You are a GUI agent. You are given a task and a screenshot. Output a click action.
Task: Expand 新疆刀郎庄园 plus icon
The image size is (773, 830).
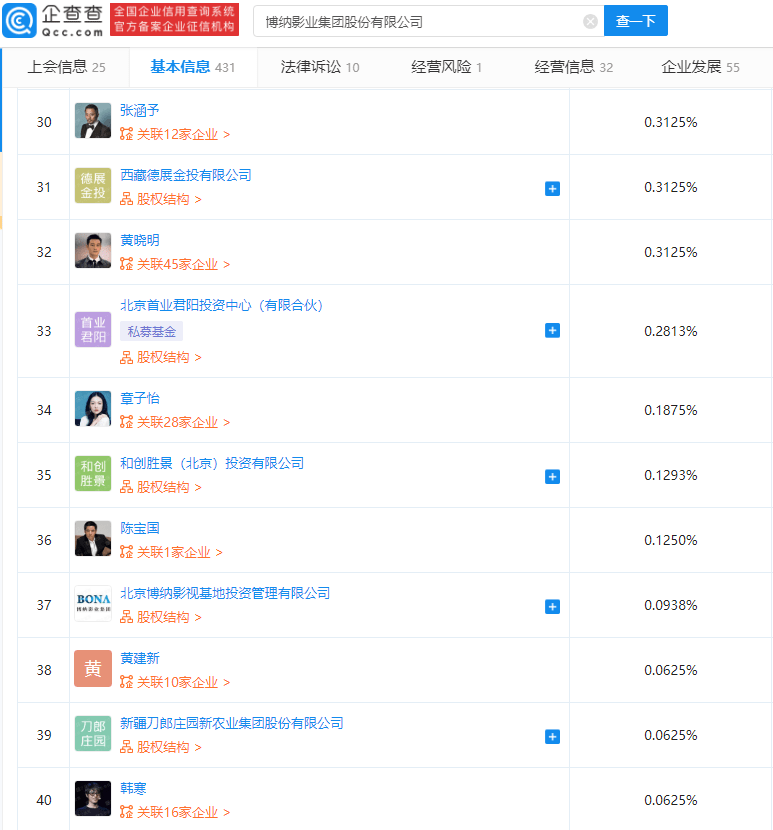(x=552, y=737)
